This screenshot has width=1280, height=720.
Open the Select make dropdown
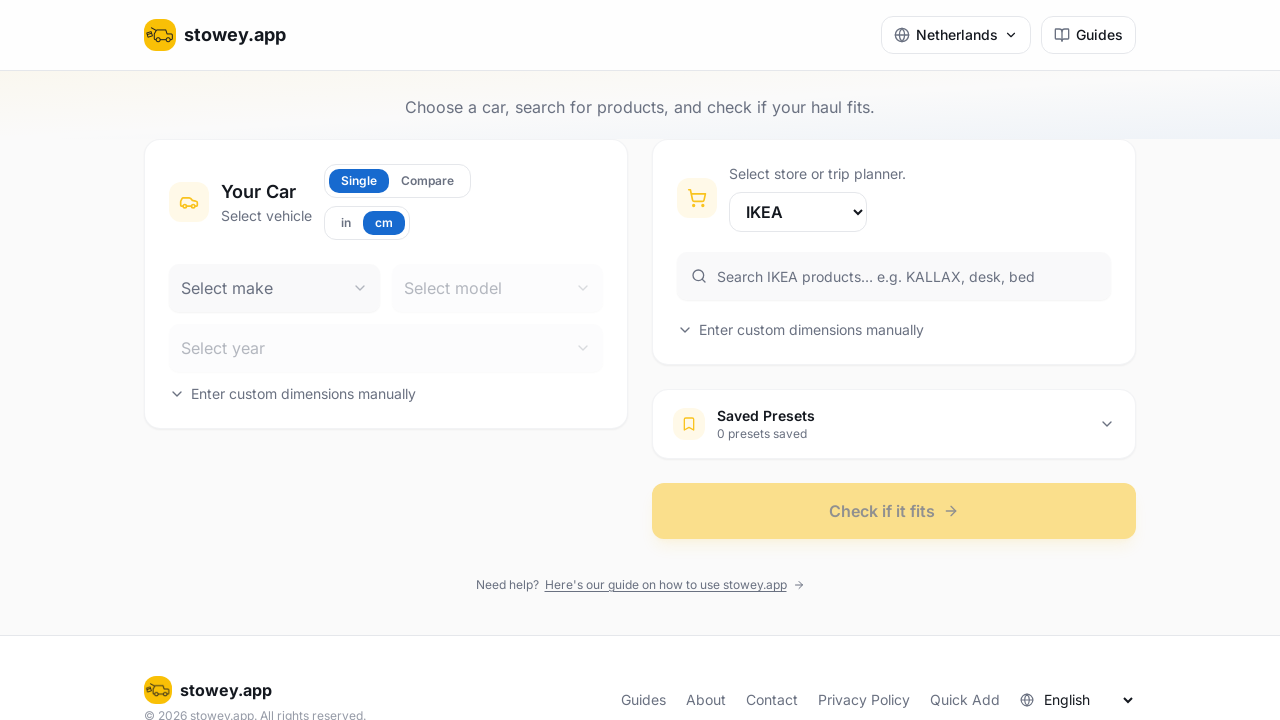274,288
